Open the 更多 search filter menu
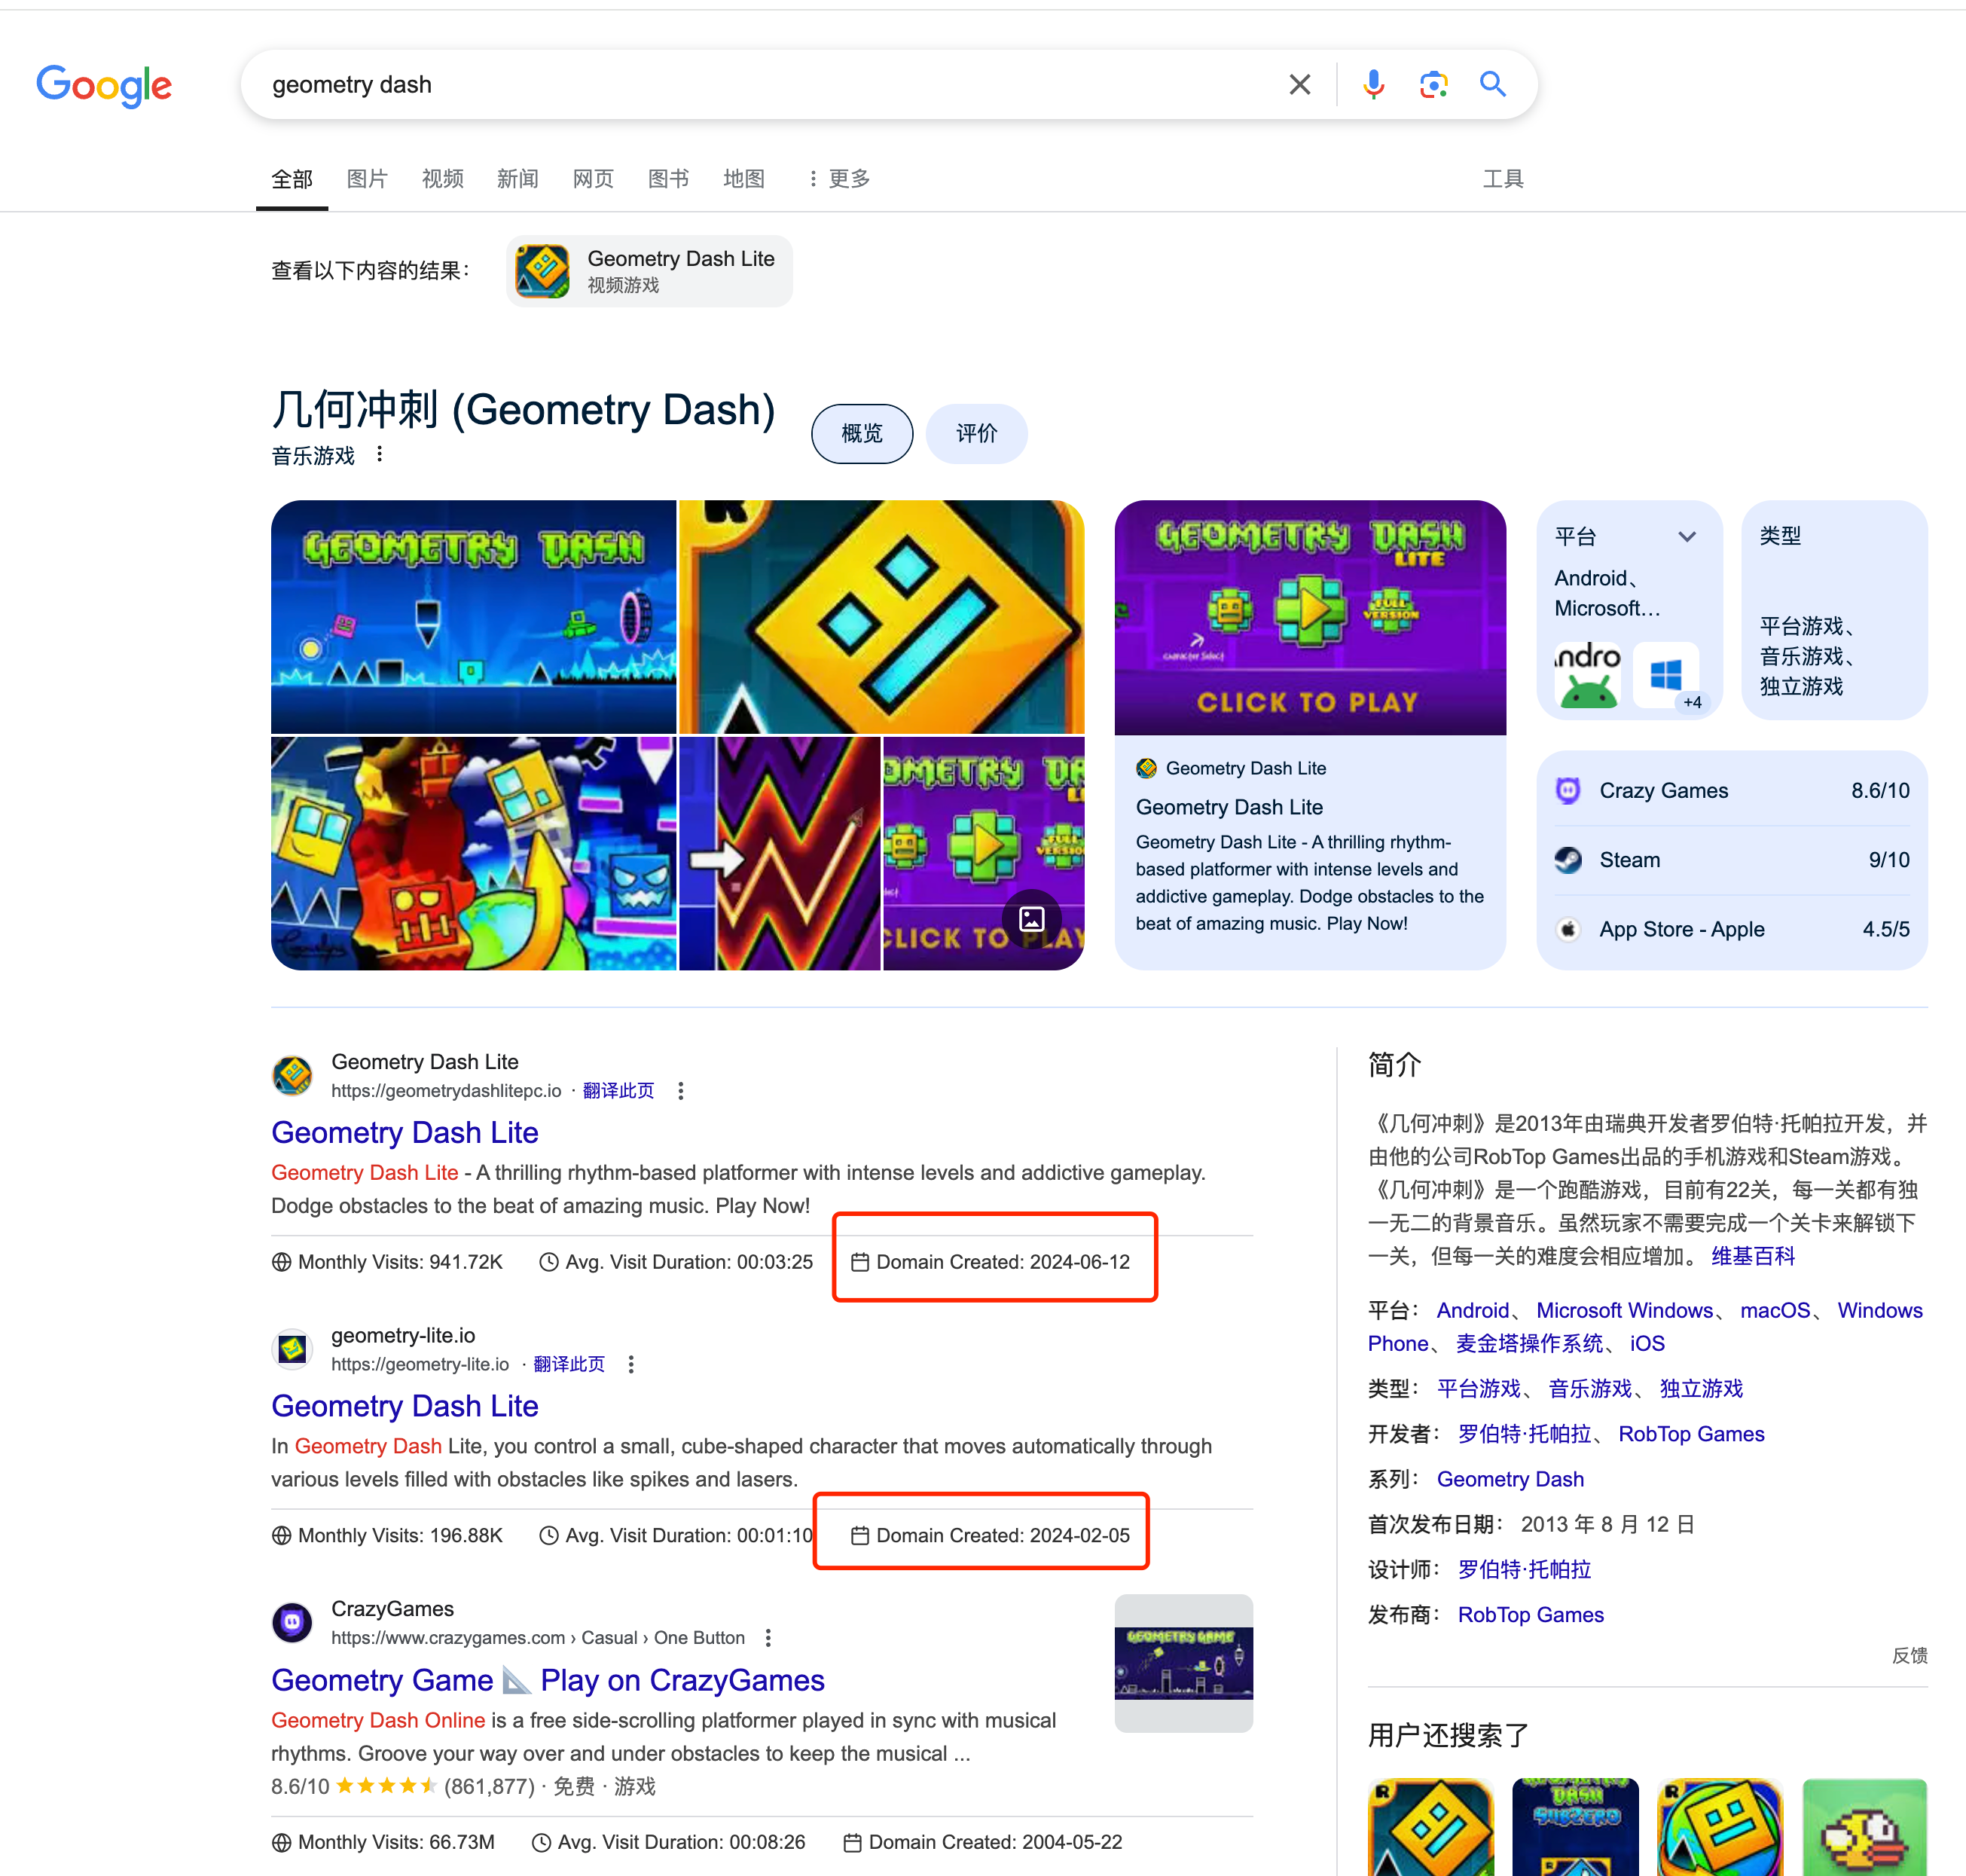1966x1876 pixels. click(839, 179)
